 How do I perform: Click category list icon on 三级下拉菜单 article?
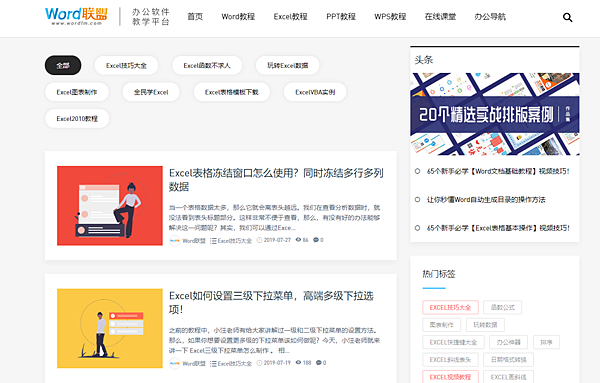[213, 363]
